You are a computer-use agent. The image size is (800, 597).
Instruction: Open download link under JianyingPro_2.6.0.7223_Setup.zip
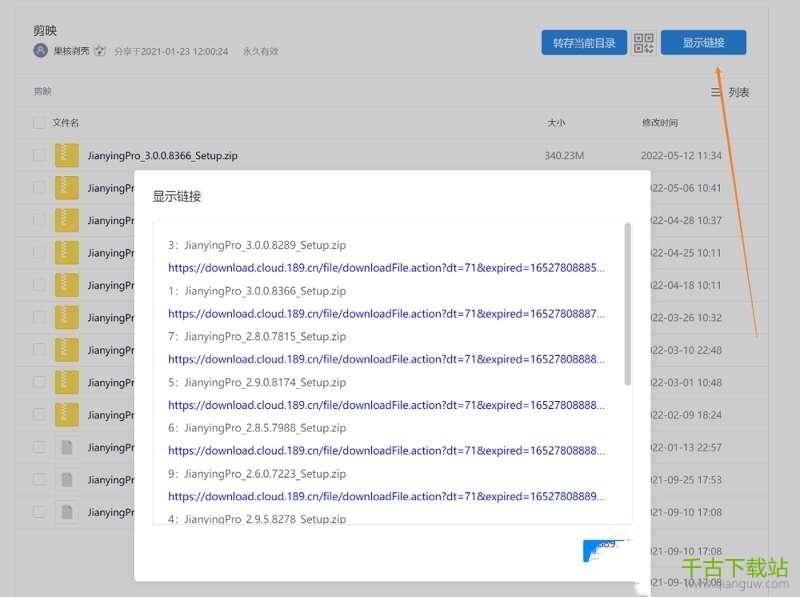pyautogui.click(x=386, y=496)
